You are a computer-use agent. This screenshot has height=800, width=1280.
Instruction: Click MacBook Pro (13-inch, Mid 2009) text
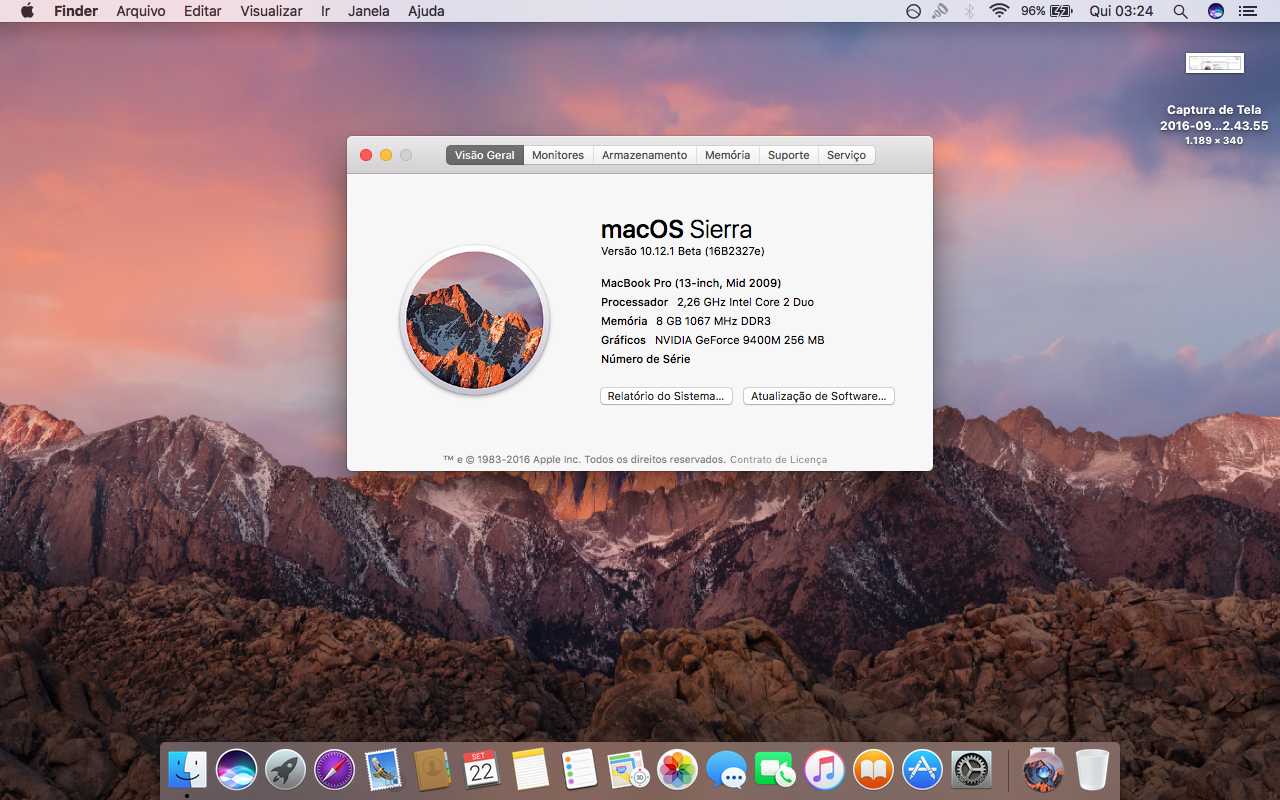coord(691,283)
